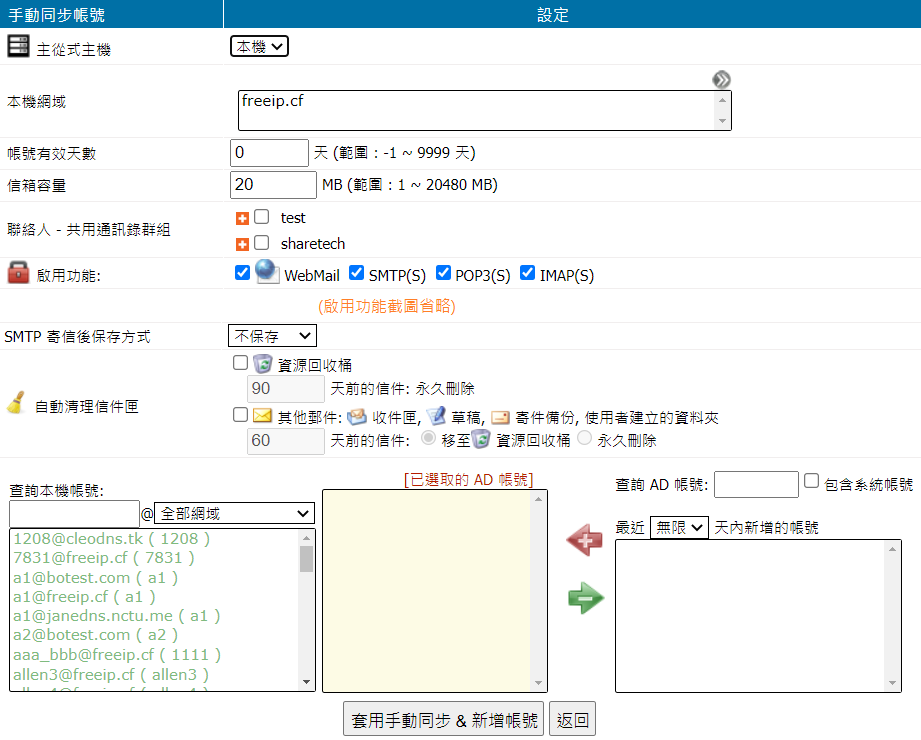Click the envelope icon beside 其他郵件

click(x=263, y=416)
